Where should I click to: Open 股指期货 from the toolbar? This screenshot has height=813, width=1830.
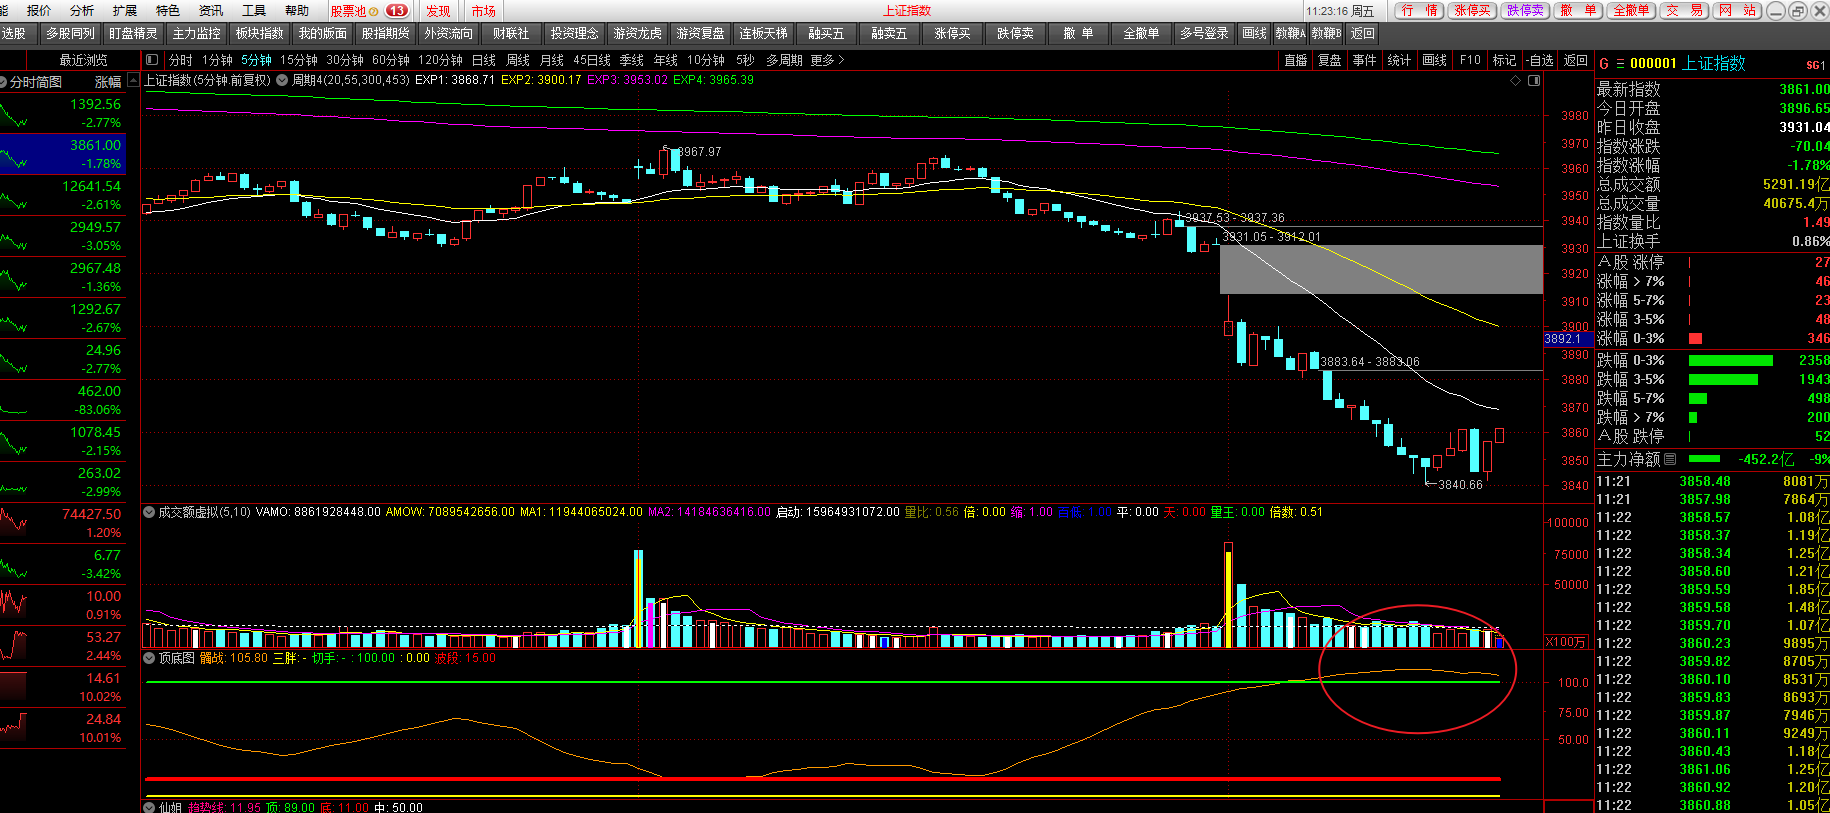[x=385, y=34]
